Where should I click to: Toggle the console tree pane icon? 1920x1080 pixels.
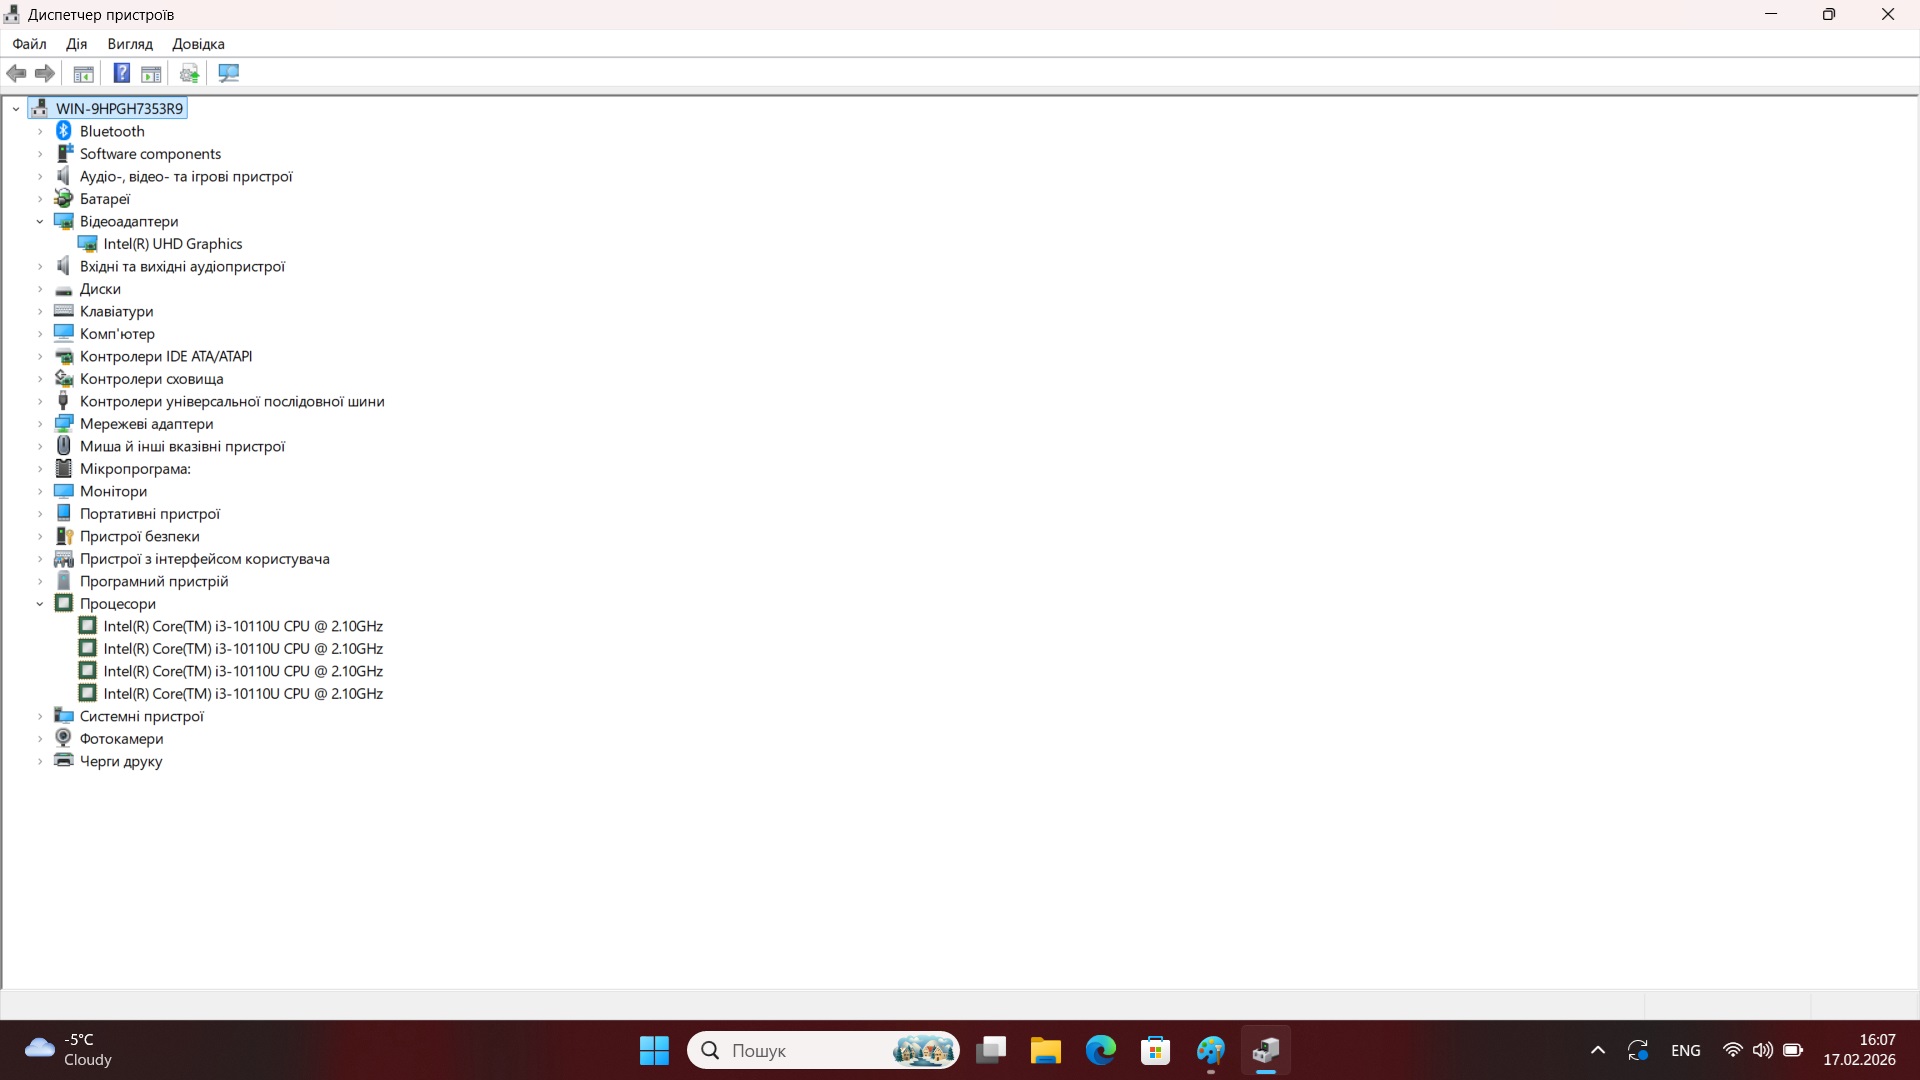click(84, 73)
